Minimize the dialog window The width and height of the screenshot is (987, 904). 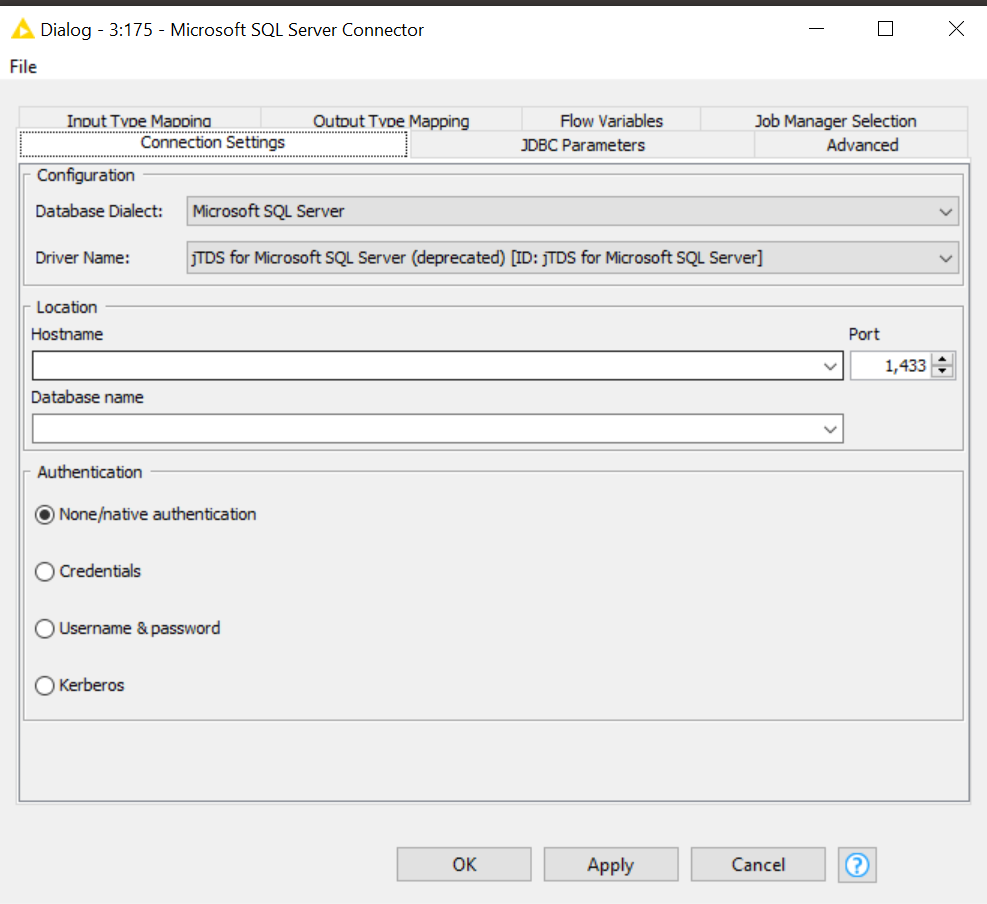tap(816, 29)
